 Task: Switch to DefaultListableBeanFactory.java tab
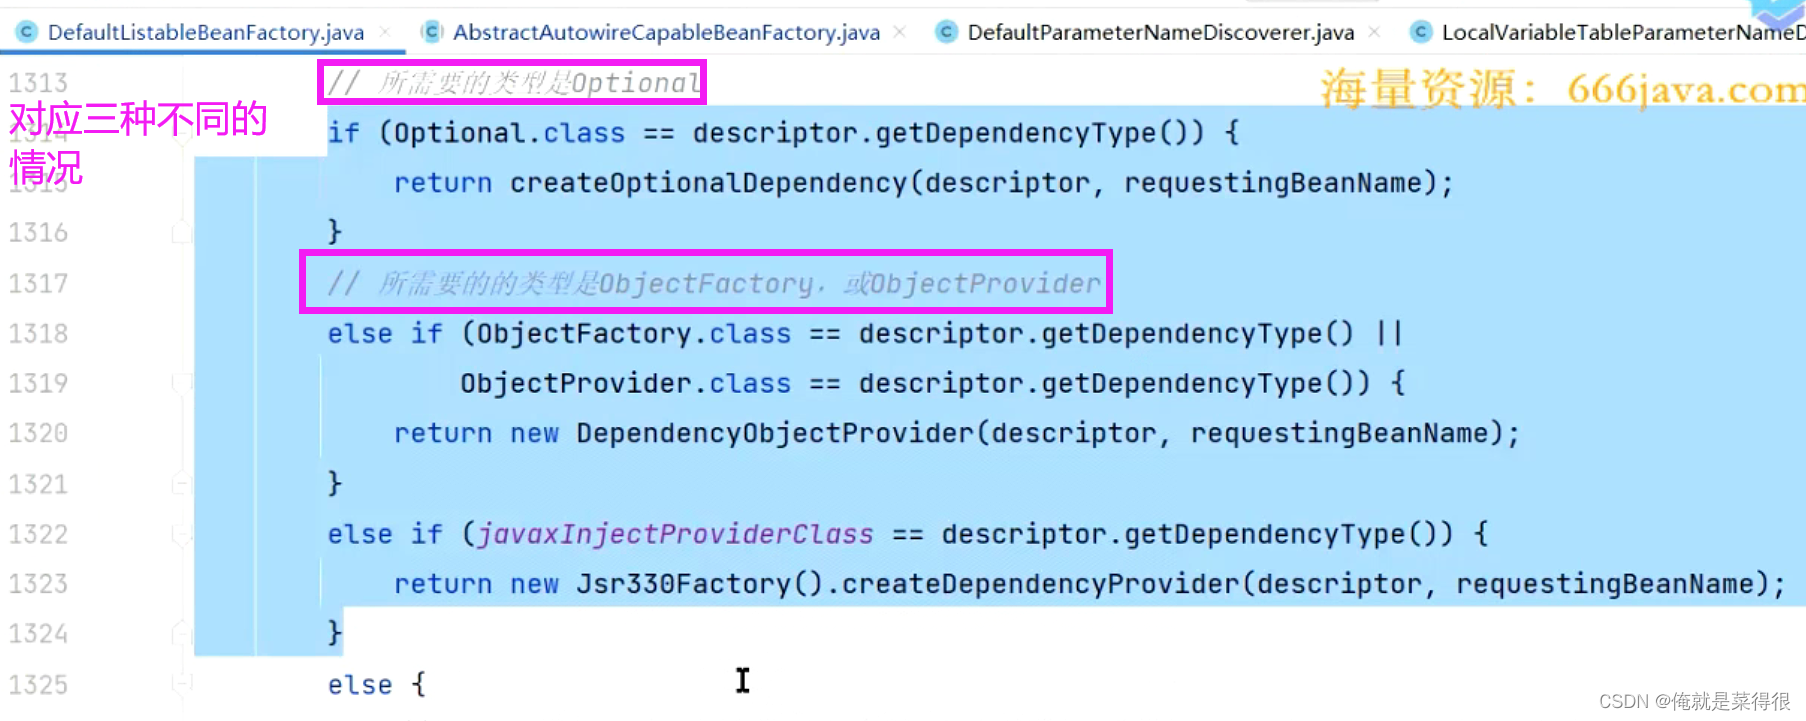(205, 32)
